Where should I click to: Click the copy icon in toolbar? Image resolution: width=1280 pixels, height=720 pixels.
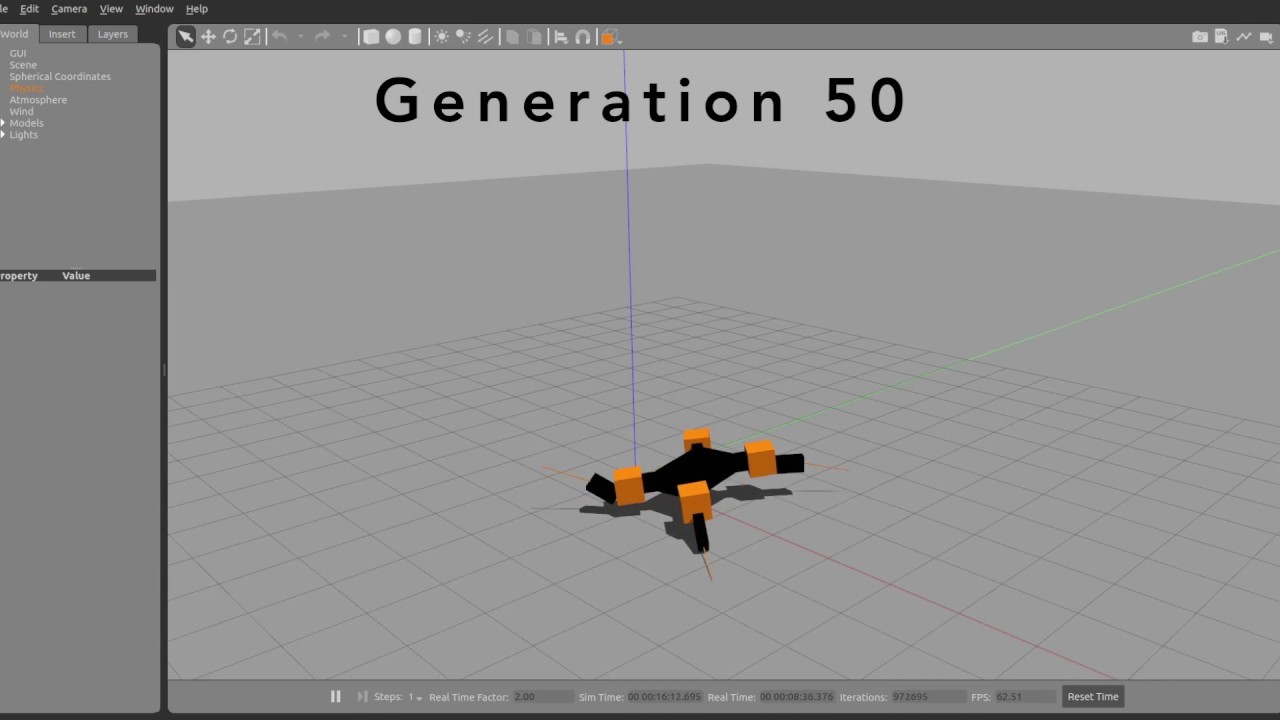[x=512, y=37]
